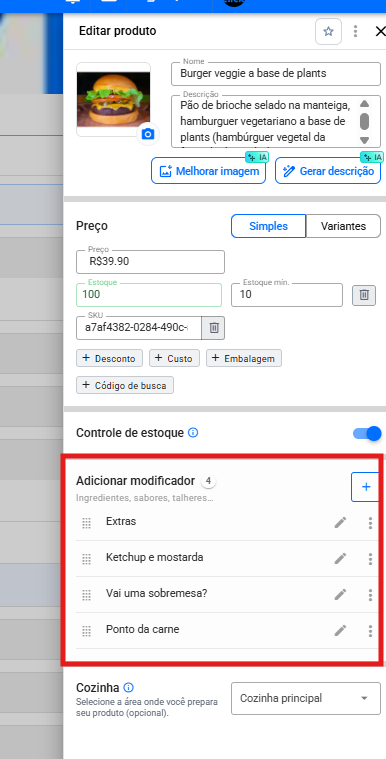Click the drag handle of Extras modifier

click(87, 523)
